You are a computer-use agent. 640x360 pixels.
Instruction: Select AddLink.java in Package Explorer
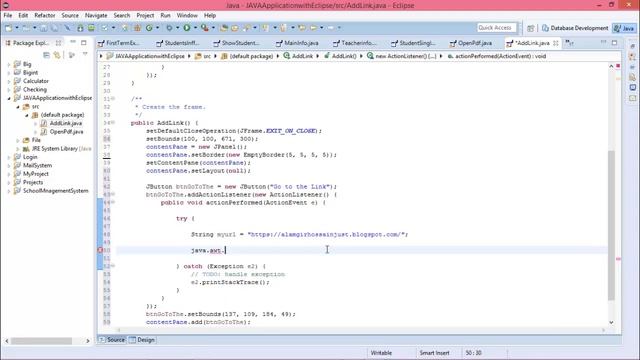tap(66, 123)
